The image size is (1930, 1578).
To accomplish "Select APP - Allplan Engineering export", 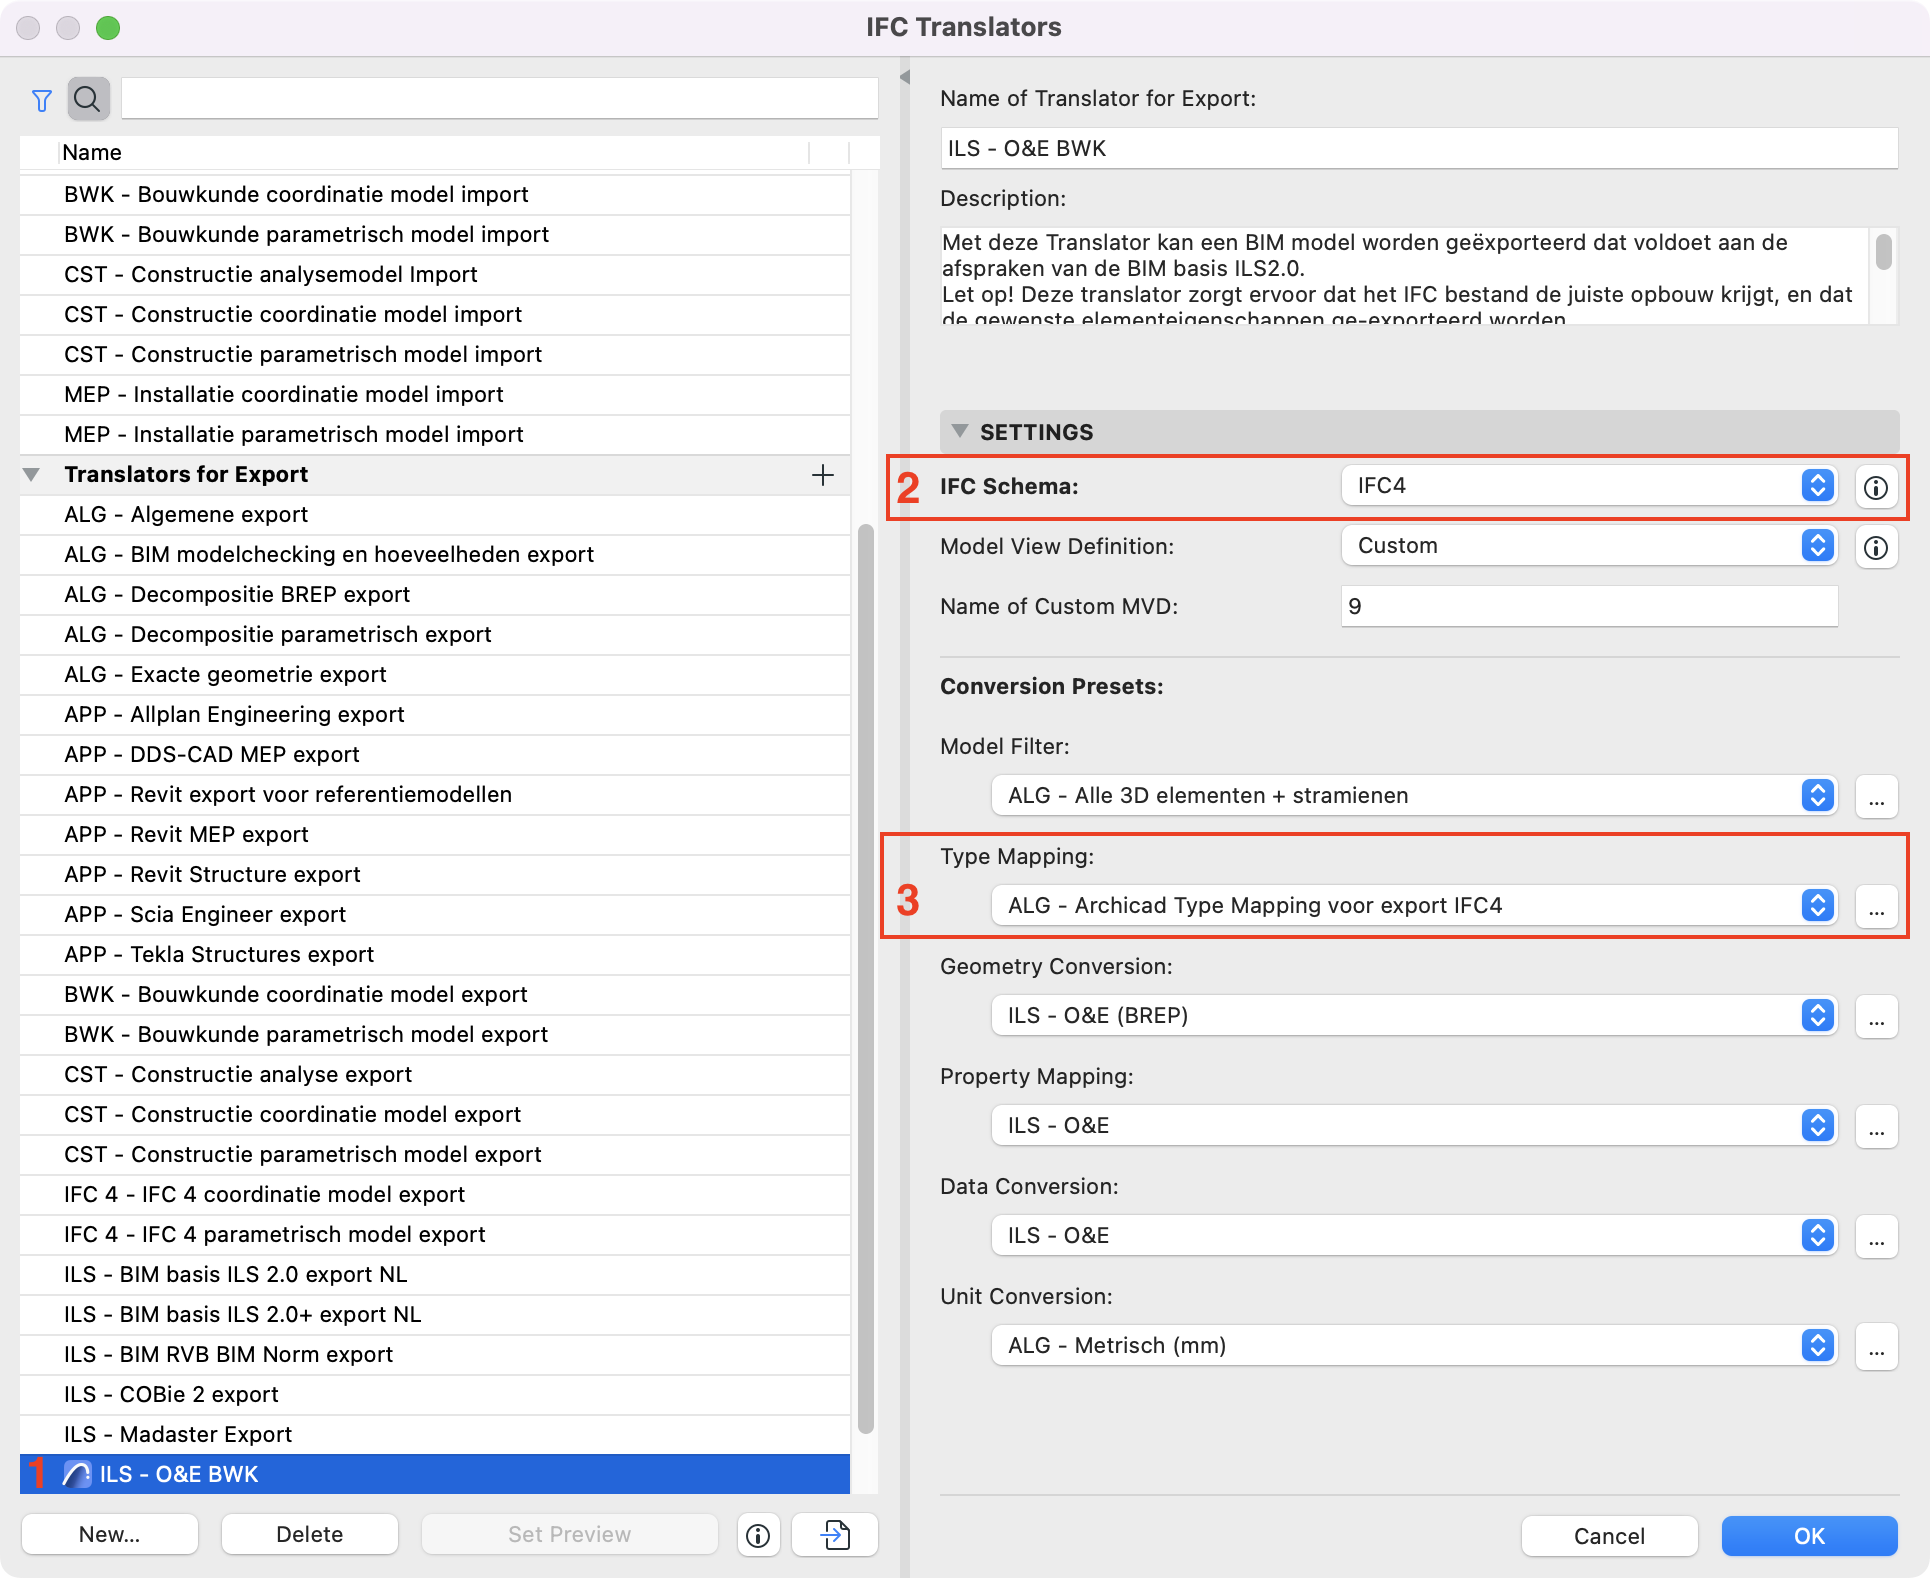I will coord(435,715).
